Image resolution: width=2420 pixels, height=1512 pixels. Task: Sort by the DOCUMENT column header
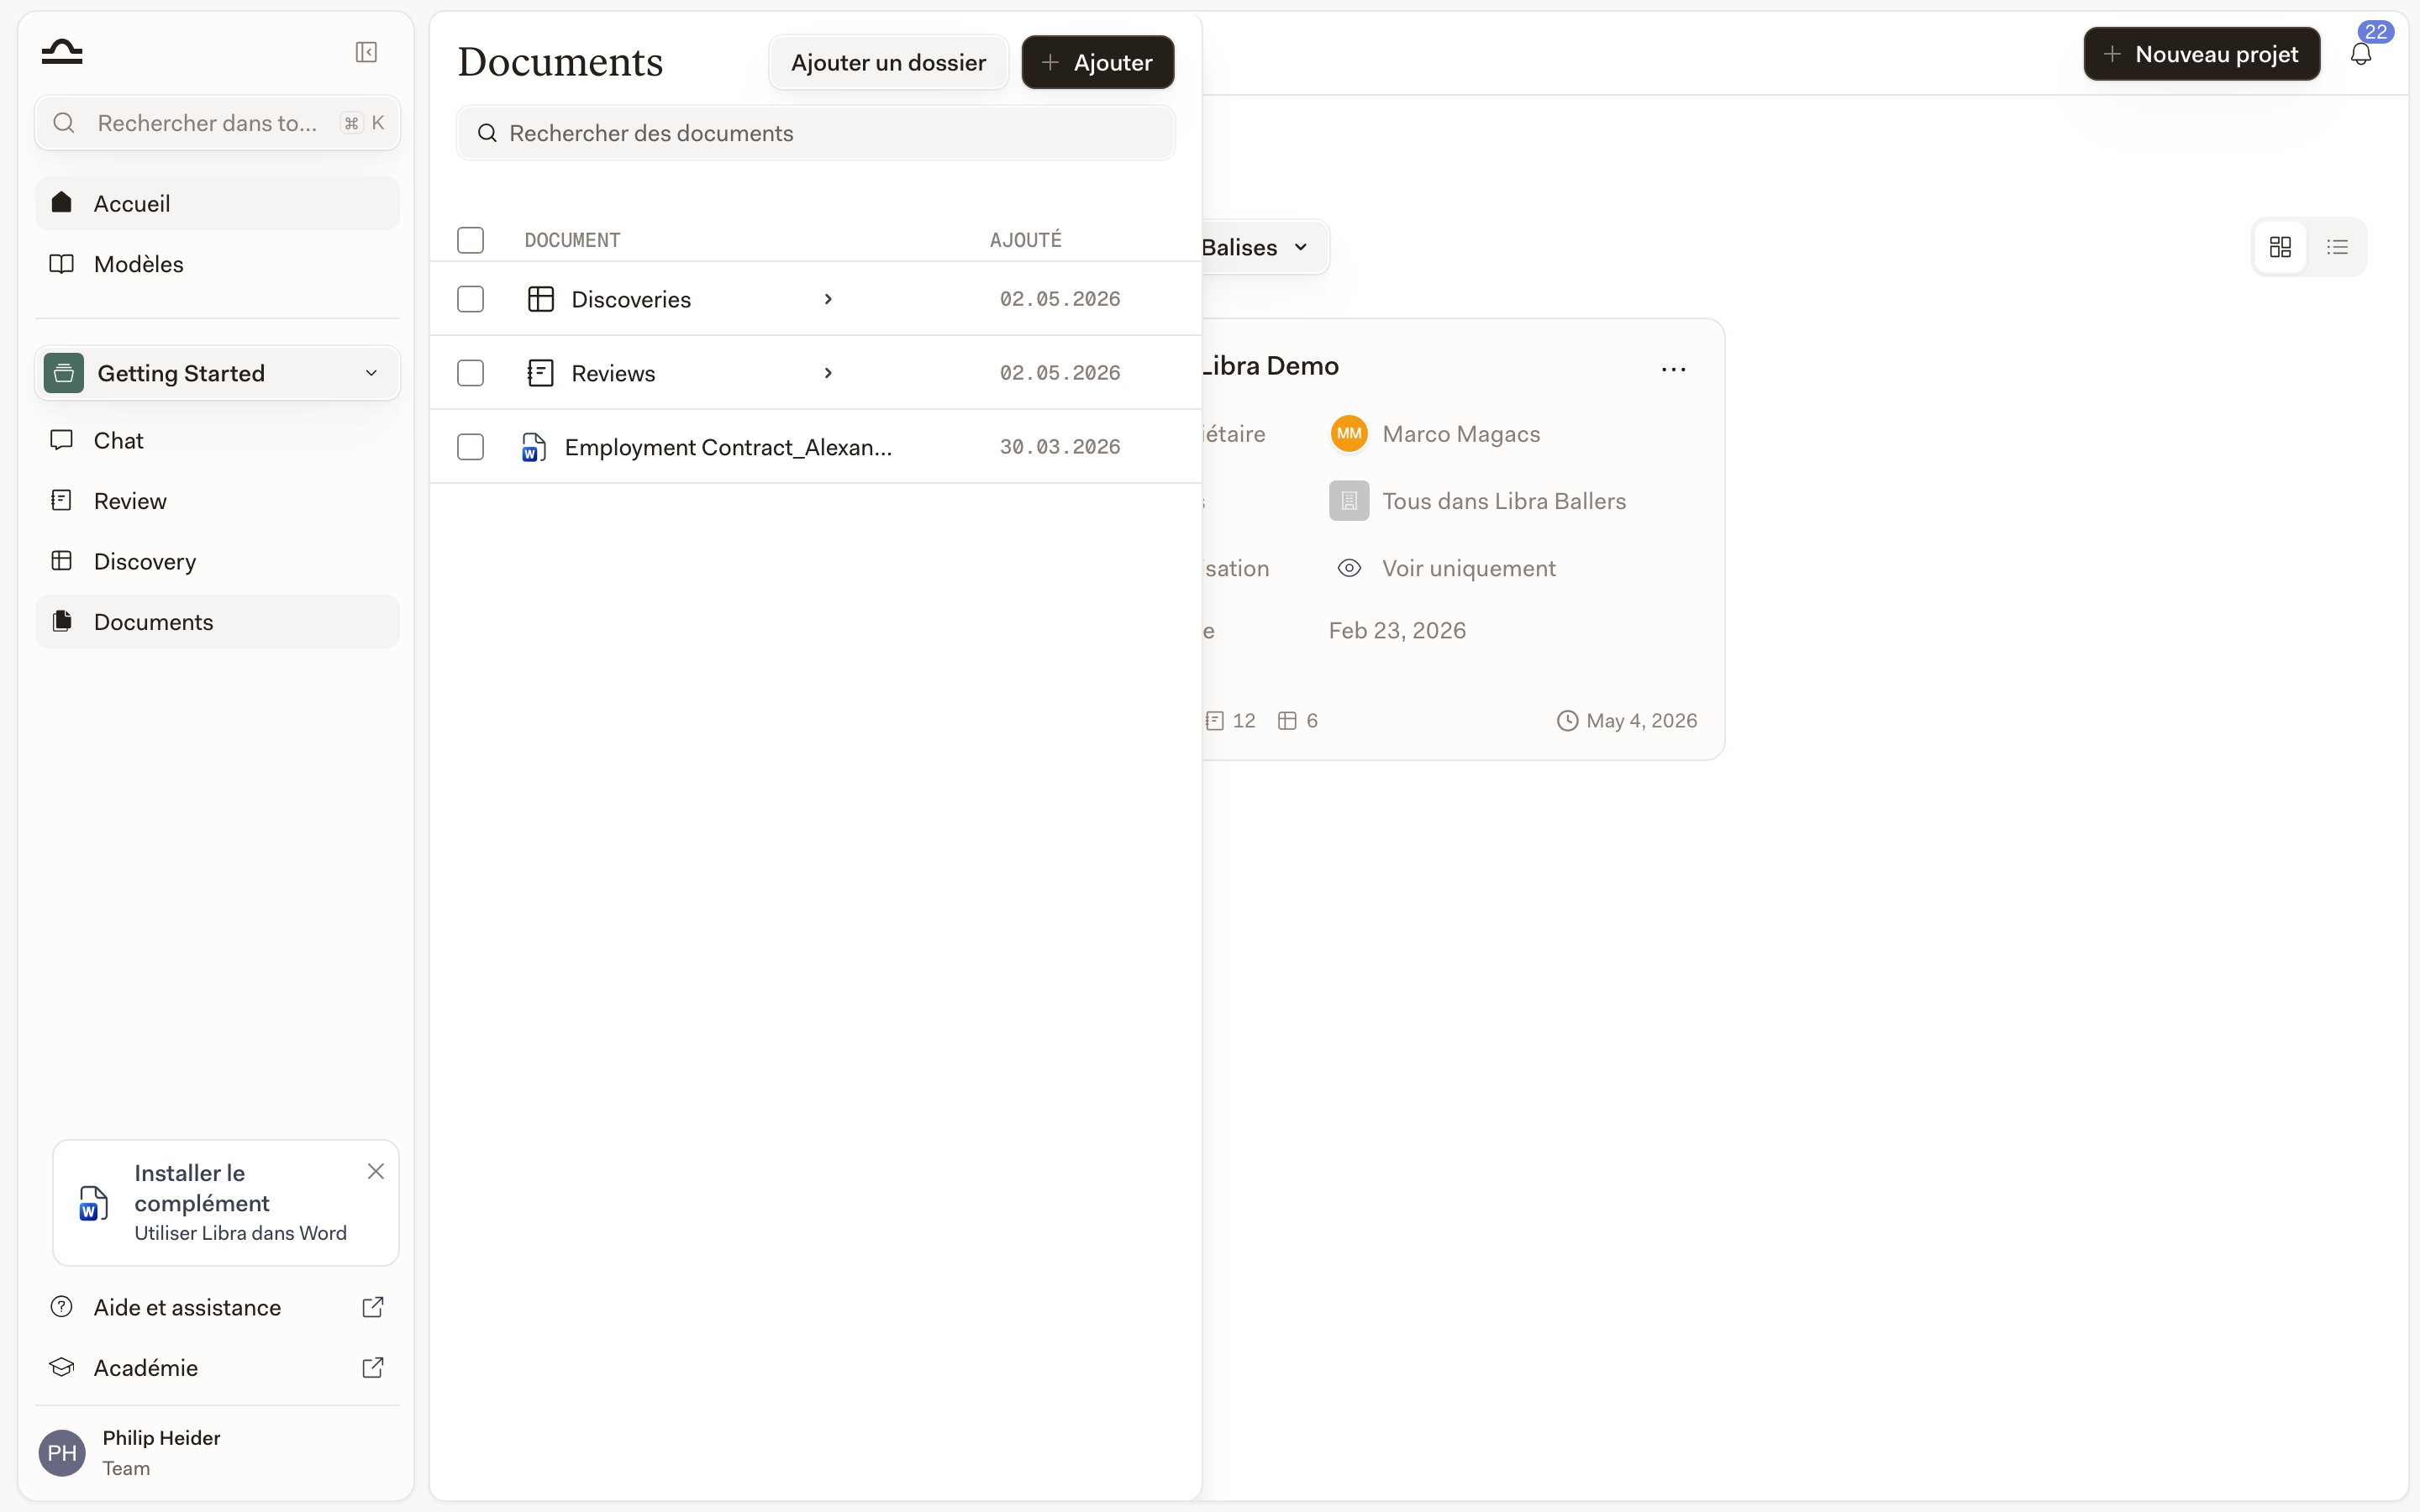(x=572, y=240)
